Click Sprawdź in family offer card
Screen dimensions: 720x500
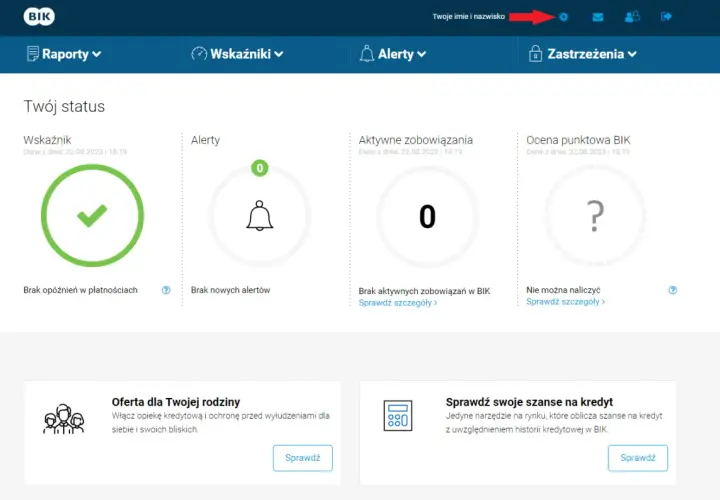click(303, 458)
